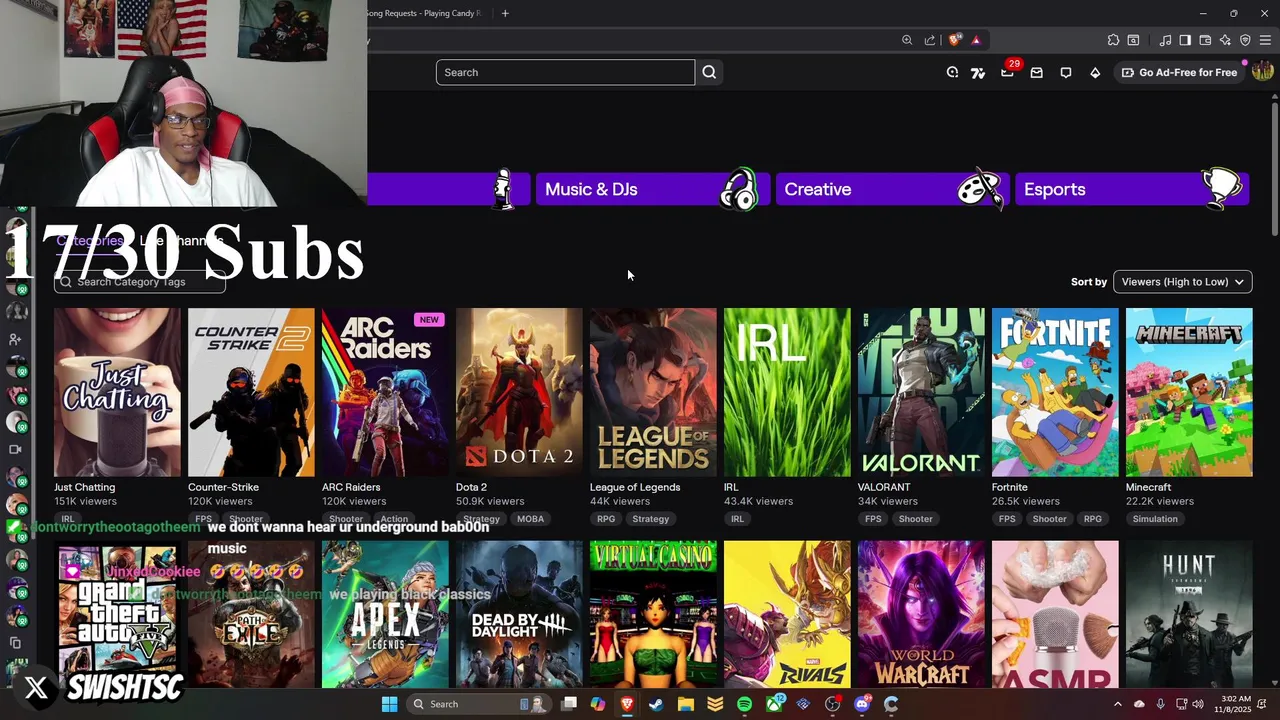The width and height of the screenshot is (1280, 720).
Task: Click the Simulation tag under Minecraft
Action: (1155, 519)
